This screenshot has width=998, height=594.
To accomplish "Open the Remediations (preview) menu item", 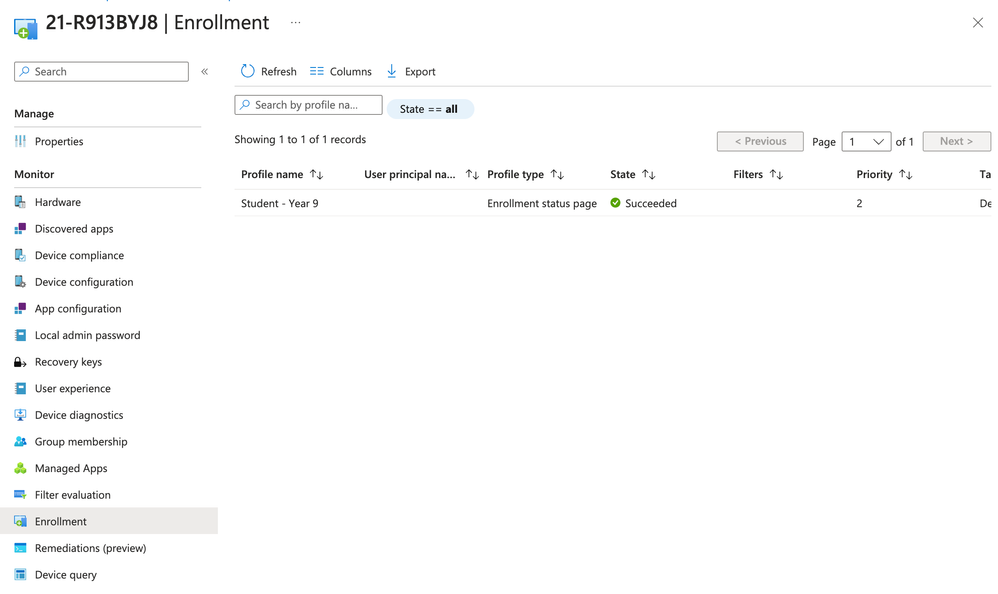I will click(x=90, y=548).
